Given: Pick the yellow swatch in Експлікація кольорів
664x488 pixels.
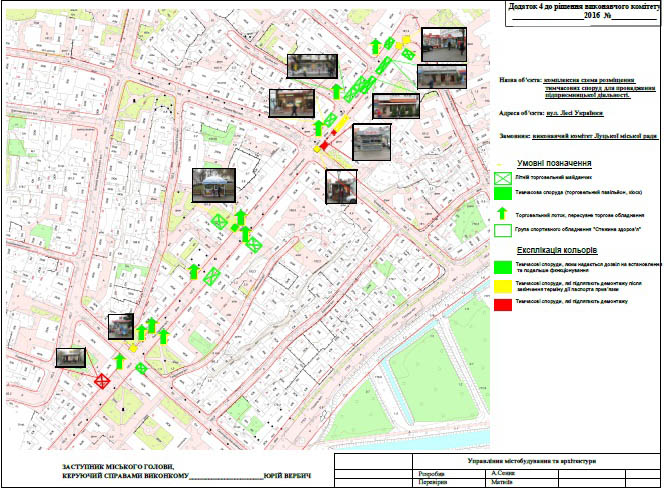Looking at the screenshot, I should point(501,285).
